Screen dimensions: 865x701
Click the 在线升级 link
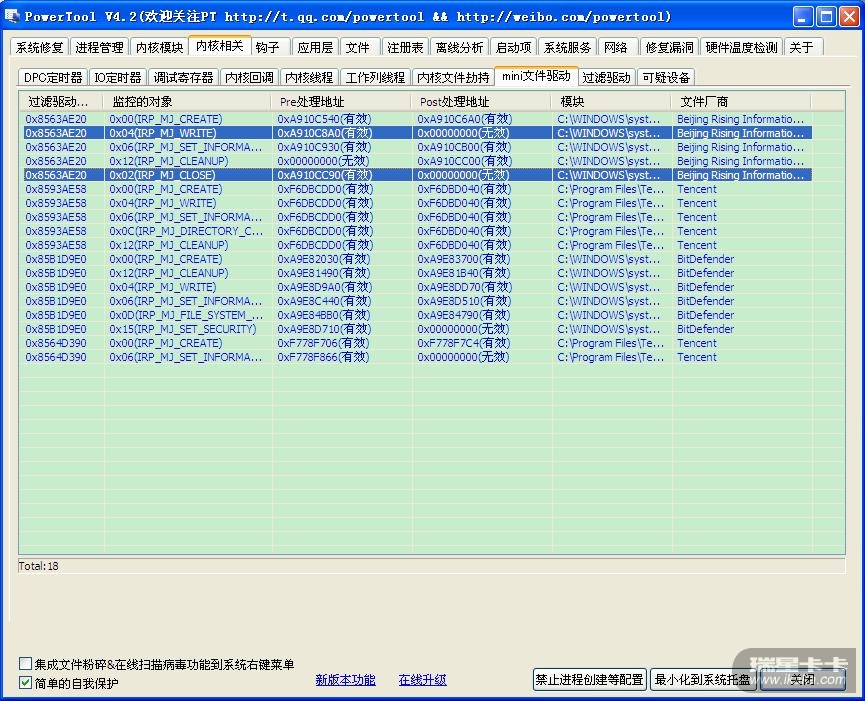(422, 680)
